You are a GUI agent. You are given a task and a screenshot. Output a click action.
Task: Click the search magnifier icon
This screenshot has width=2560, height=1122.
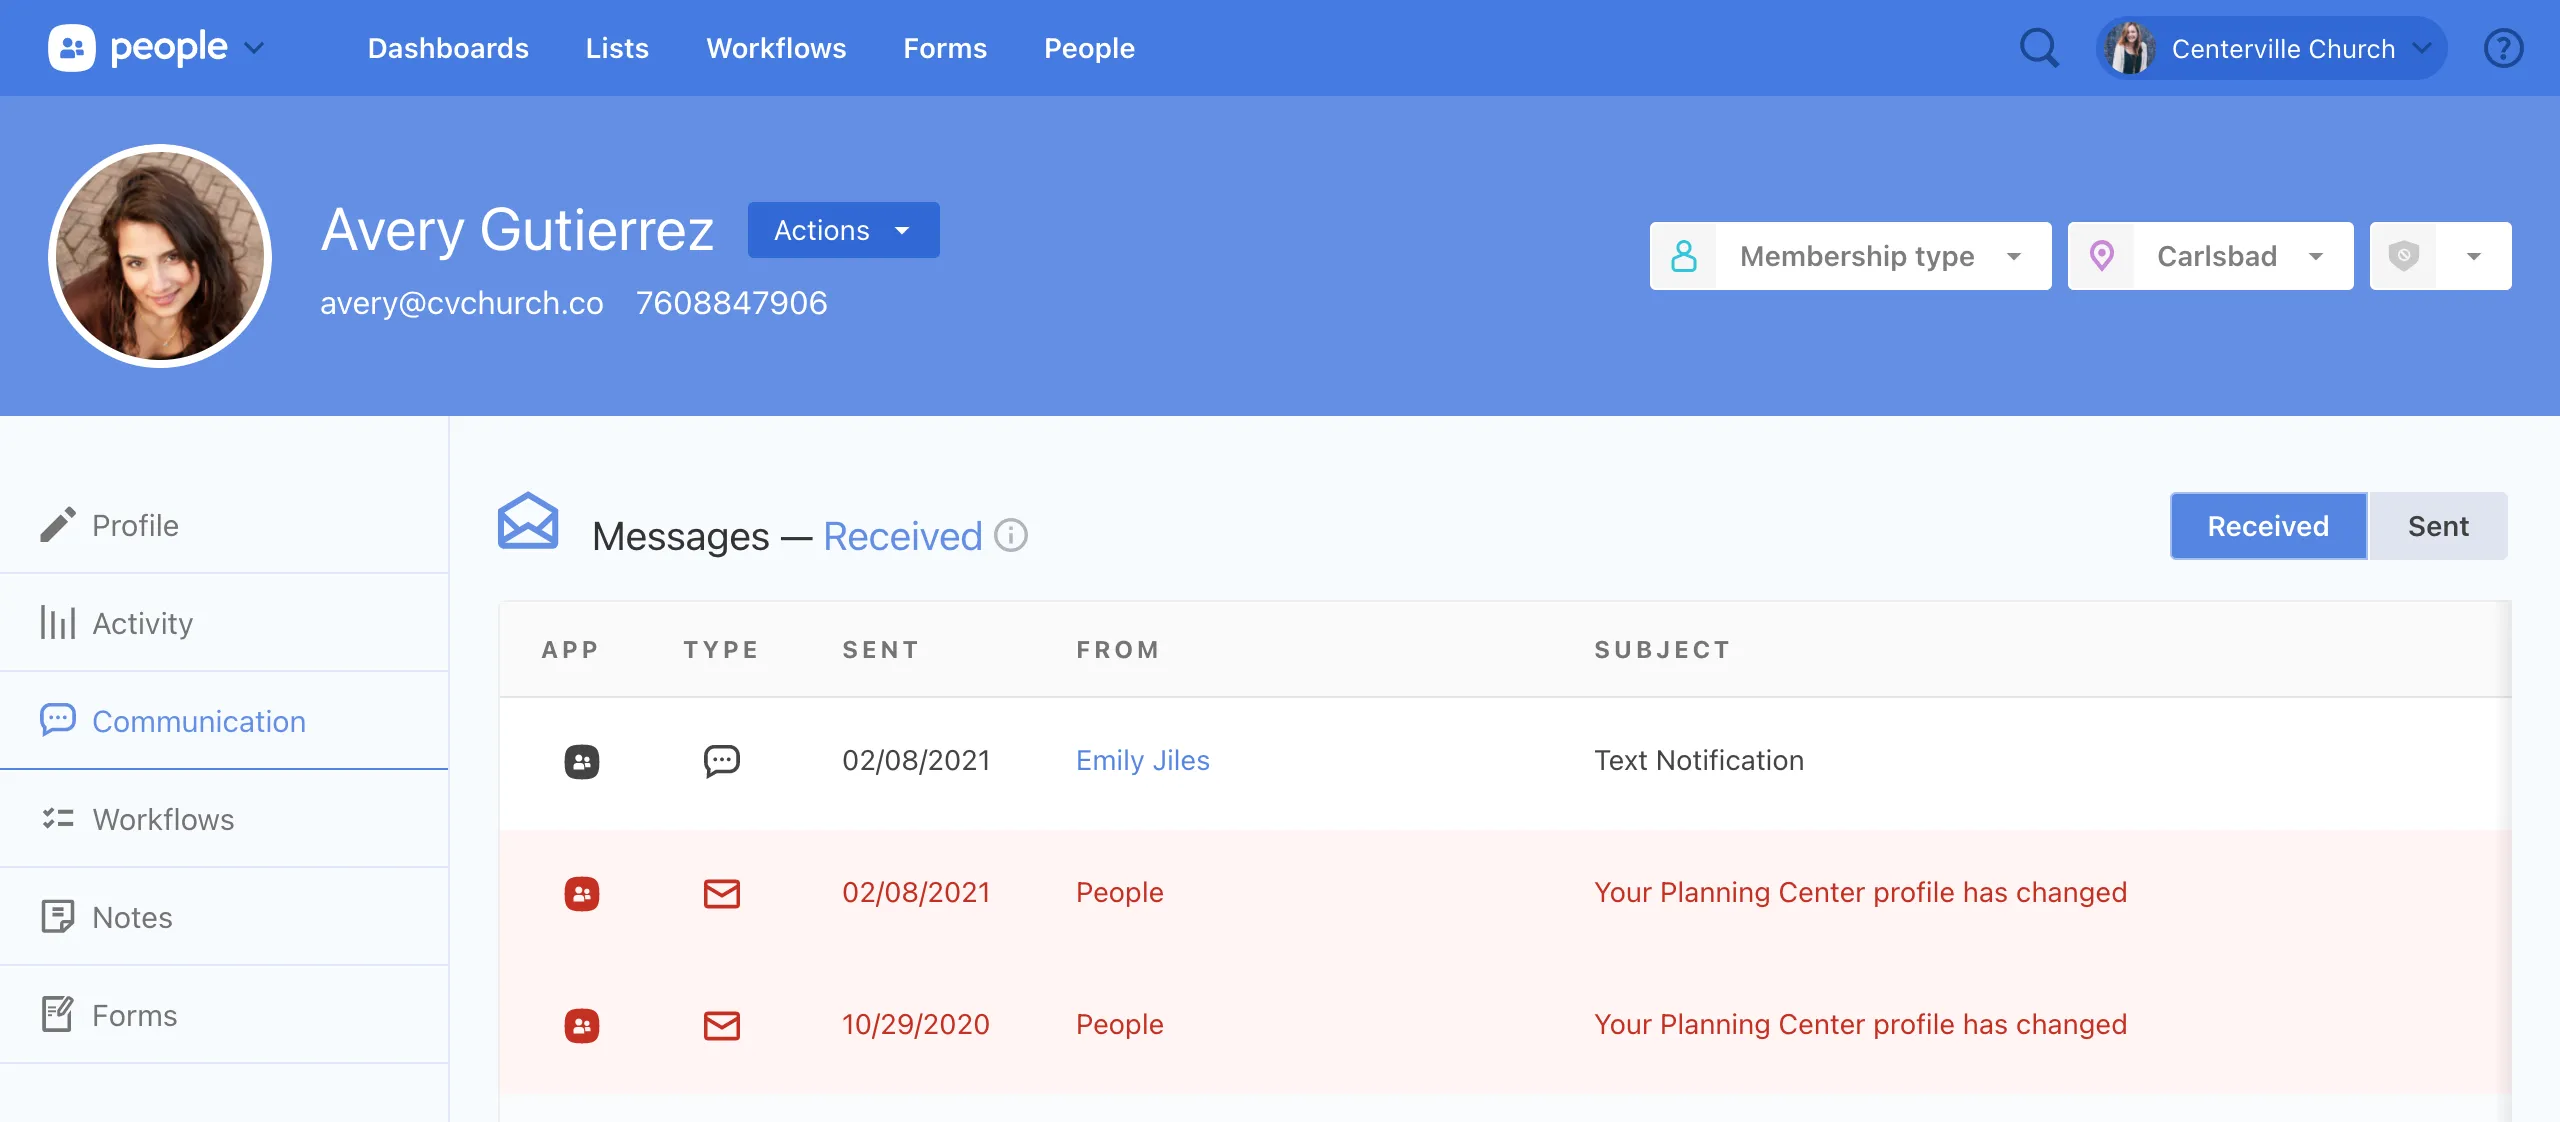pyautogui.click(x=2039, y=48)
